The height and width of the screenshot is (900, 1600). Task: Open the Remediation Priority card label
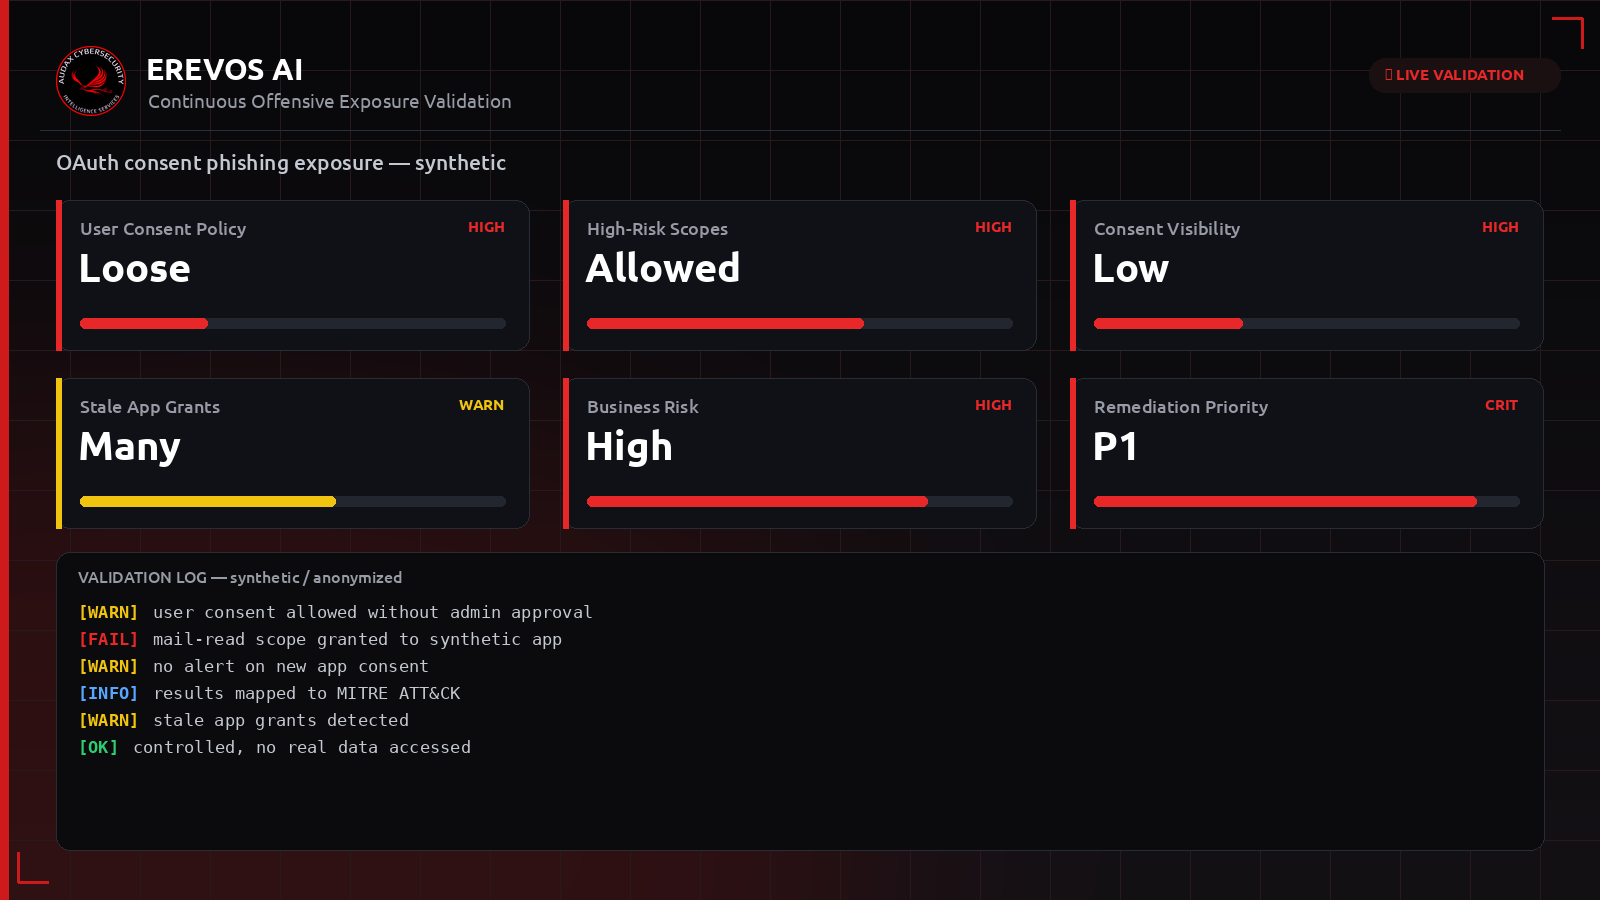(x=1181, y=407)
